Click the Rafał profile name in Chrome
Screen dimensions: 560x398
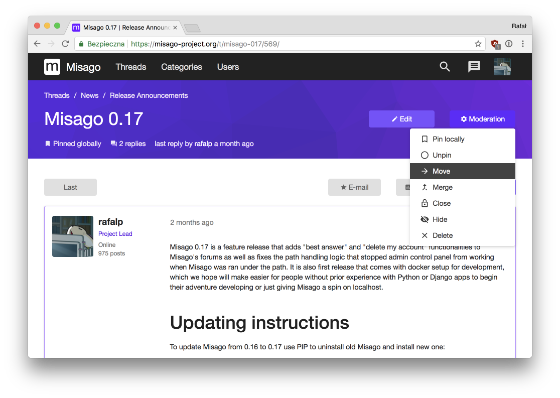(519, 26)
